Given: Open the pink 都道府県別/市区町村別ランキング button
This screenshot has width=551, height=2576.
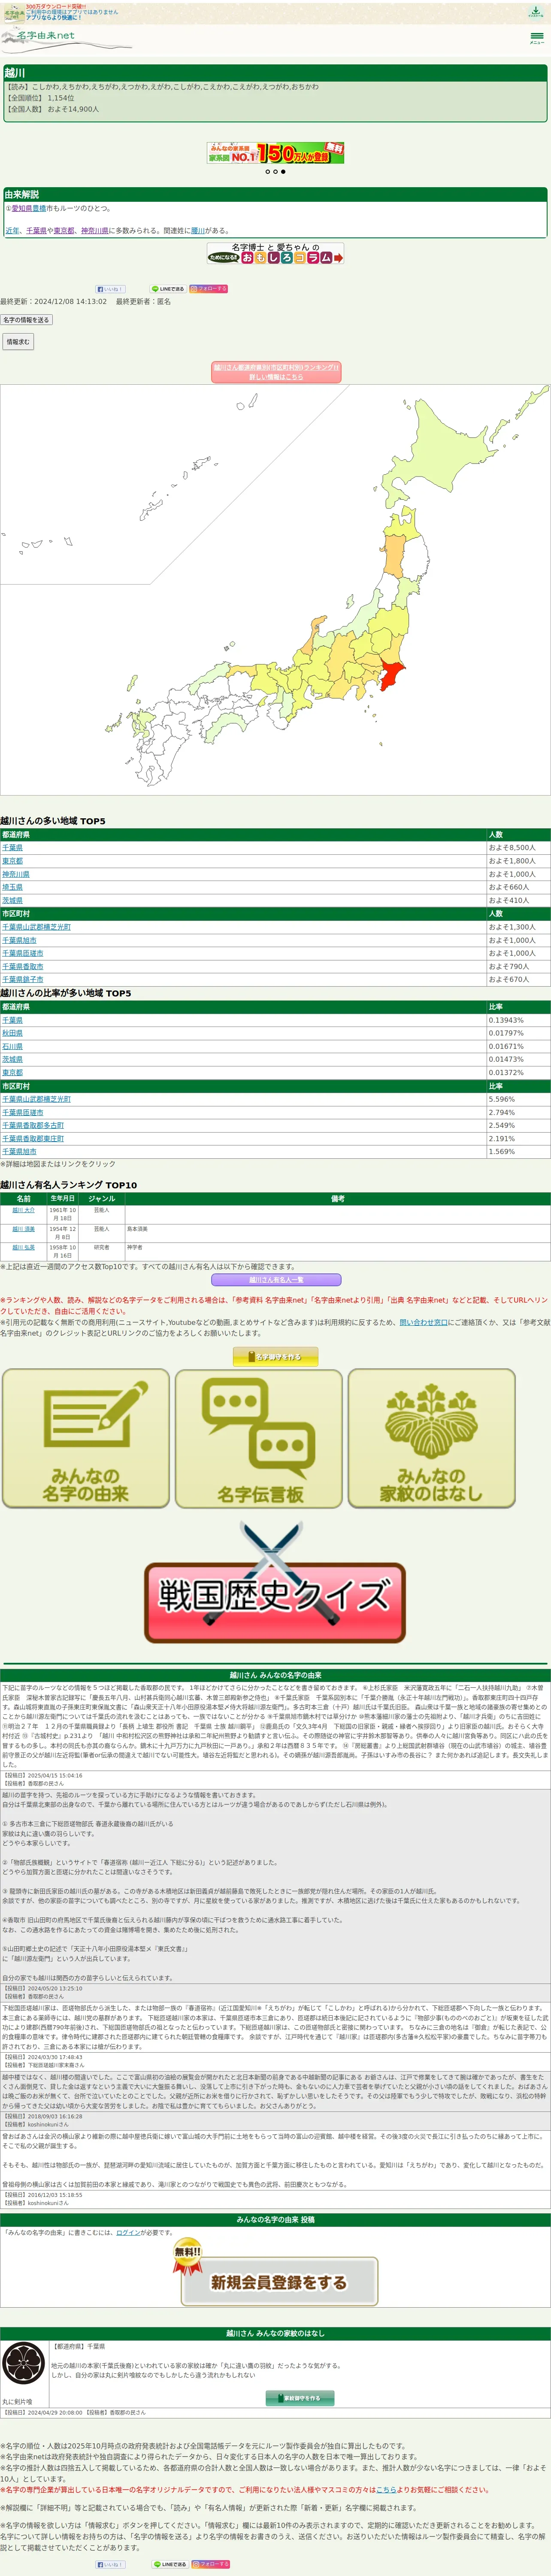Looking at the screenshot, I should 276,372.
